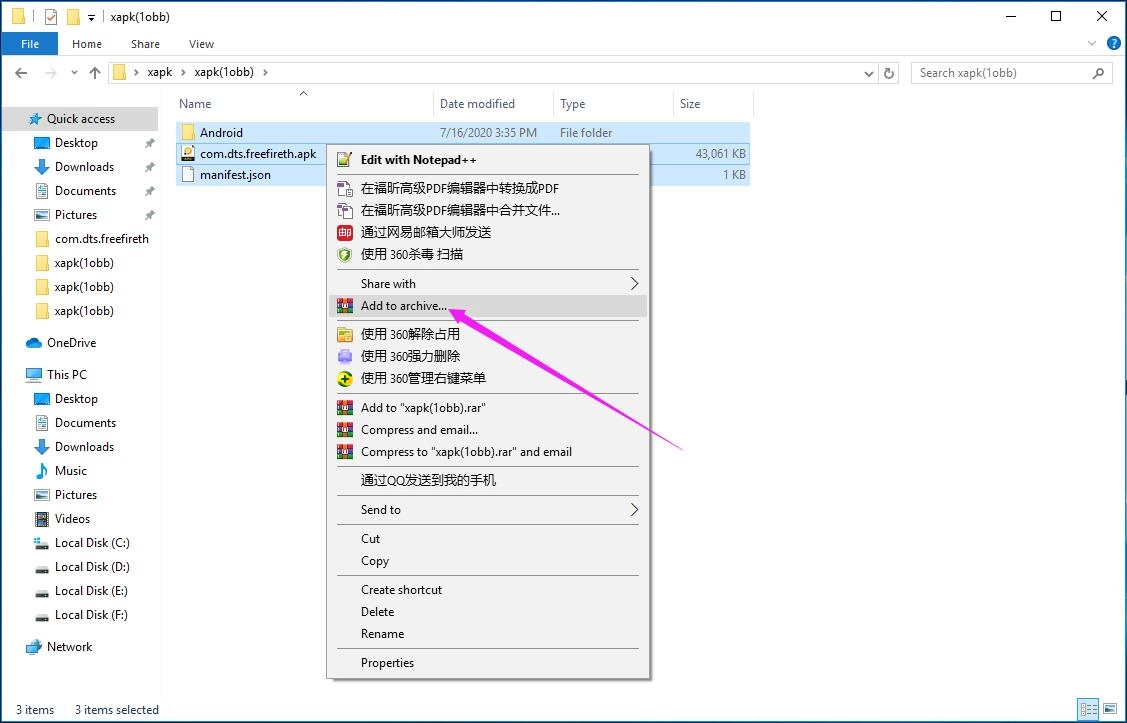Switch to the View ribbon tab
1127x723 pixels.
point(201,44)
